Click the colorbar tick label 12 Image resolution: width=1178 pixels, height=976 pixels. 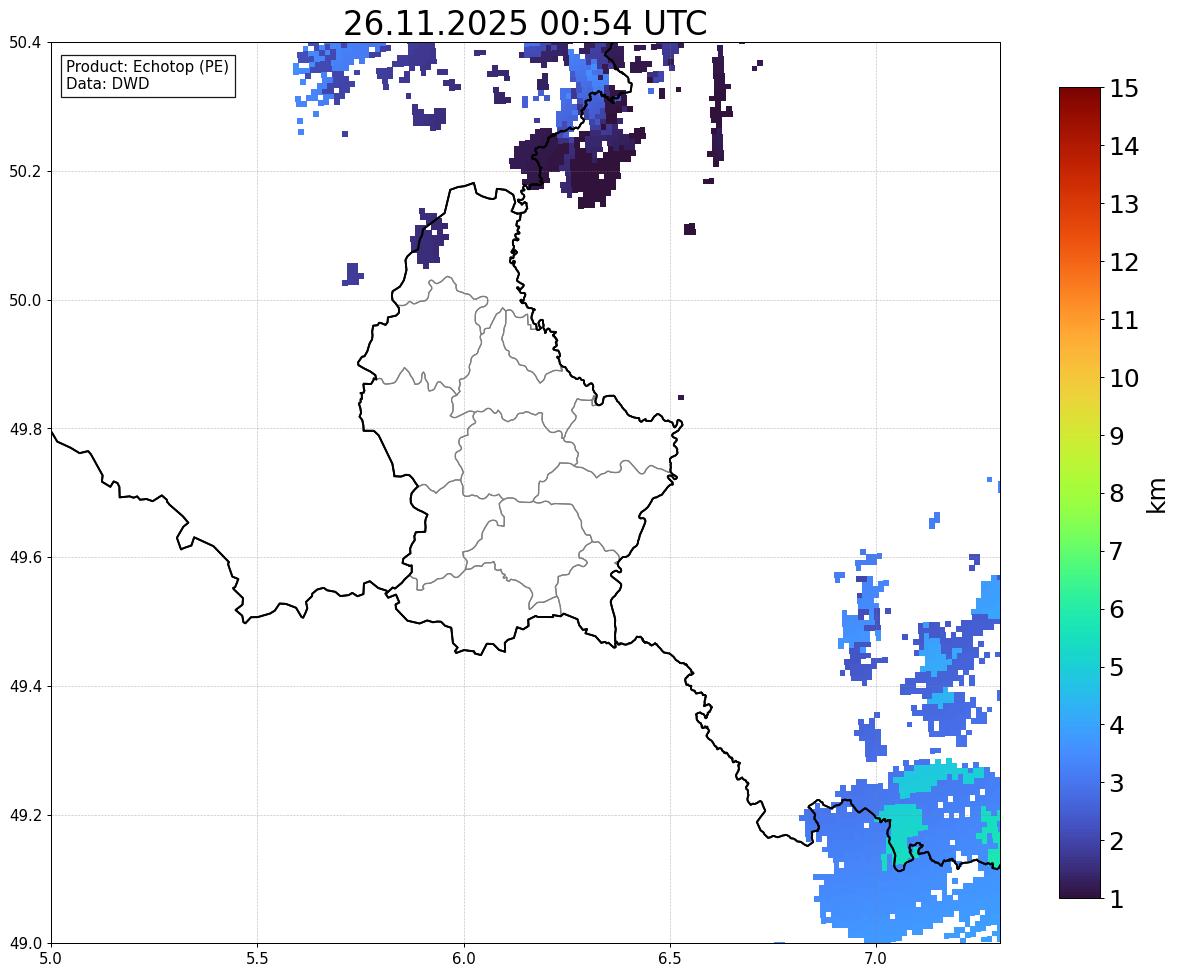[x=1124, y=262]
